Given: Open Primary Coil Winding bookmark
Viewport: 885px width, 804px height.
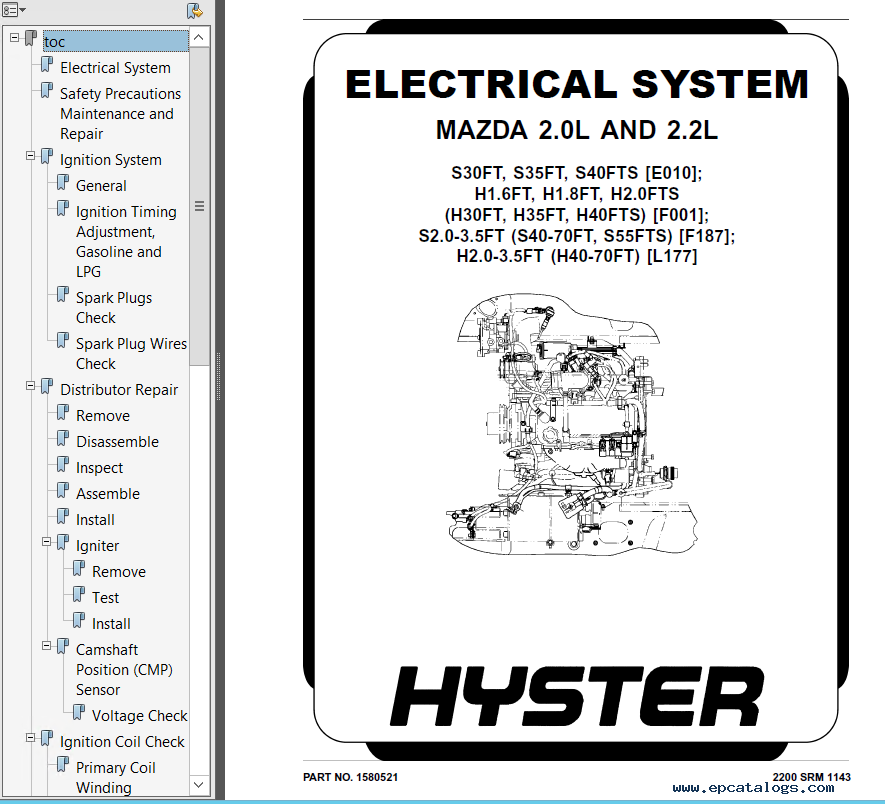Looking at the screenshot, I should click(x=116, y=777).
